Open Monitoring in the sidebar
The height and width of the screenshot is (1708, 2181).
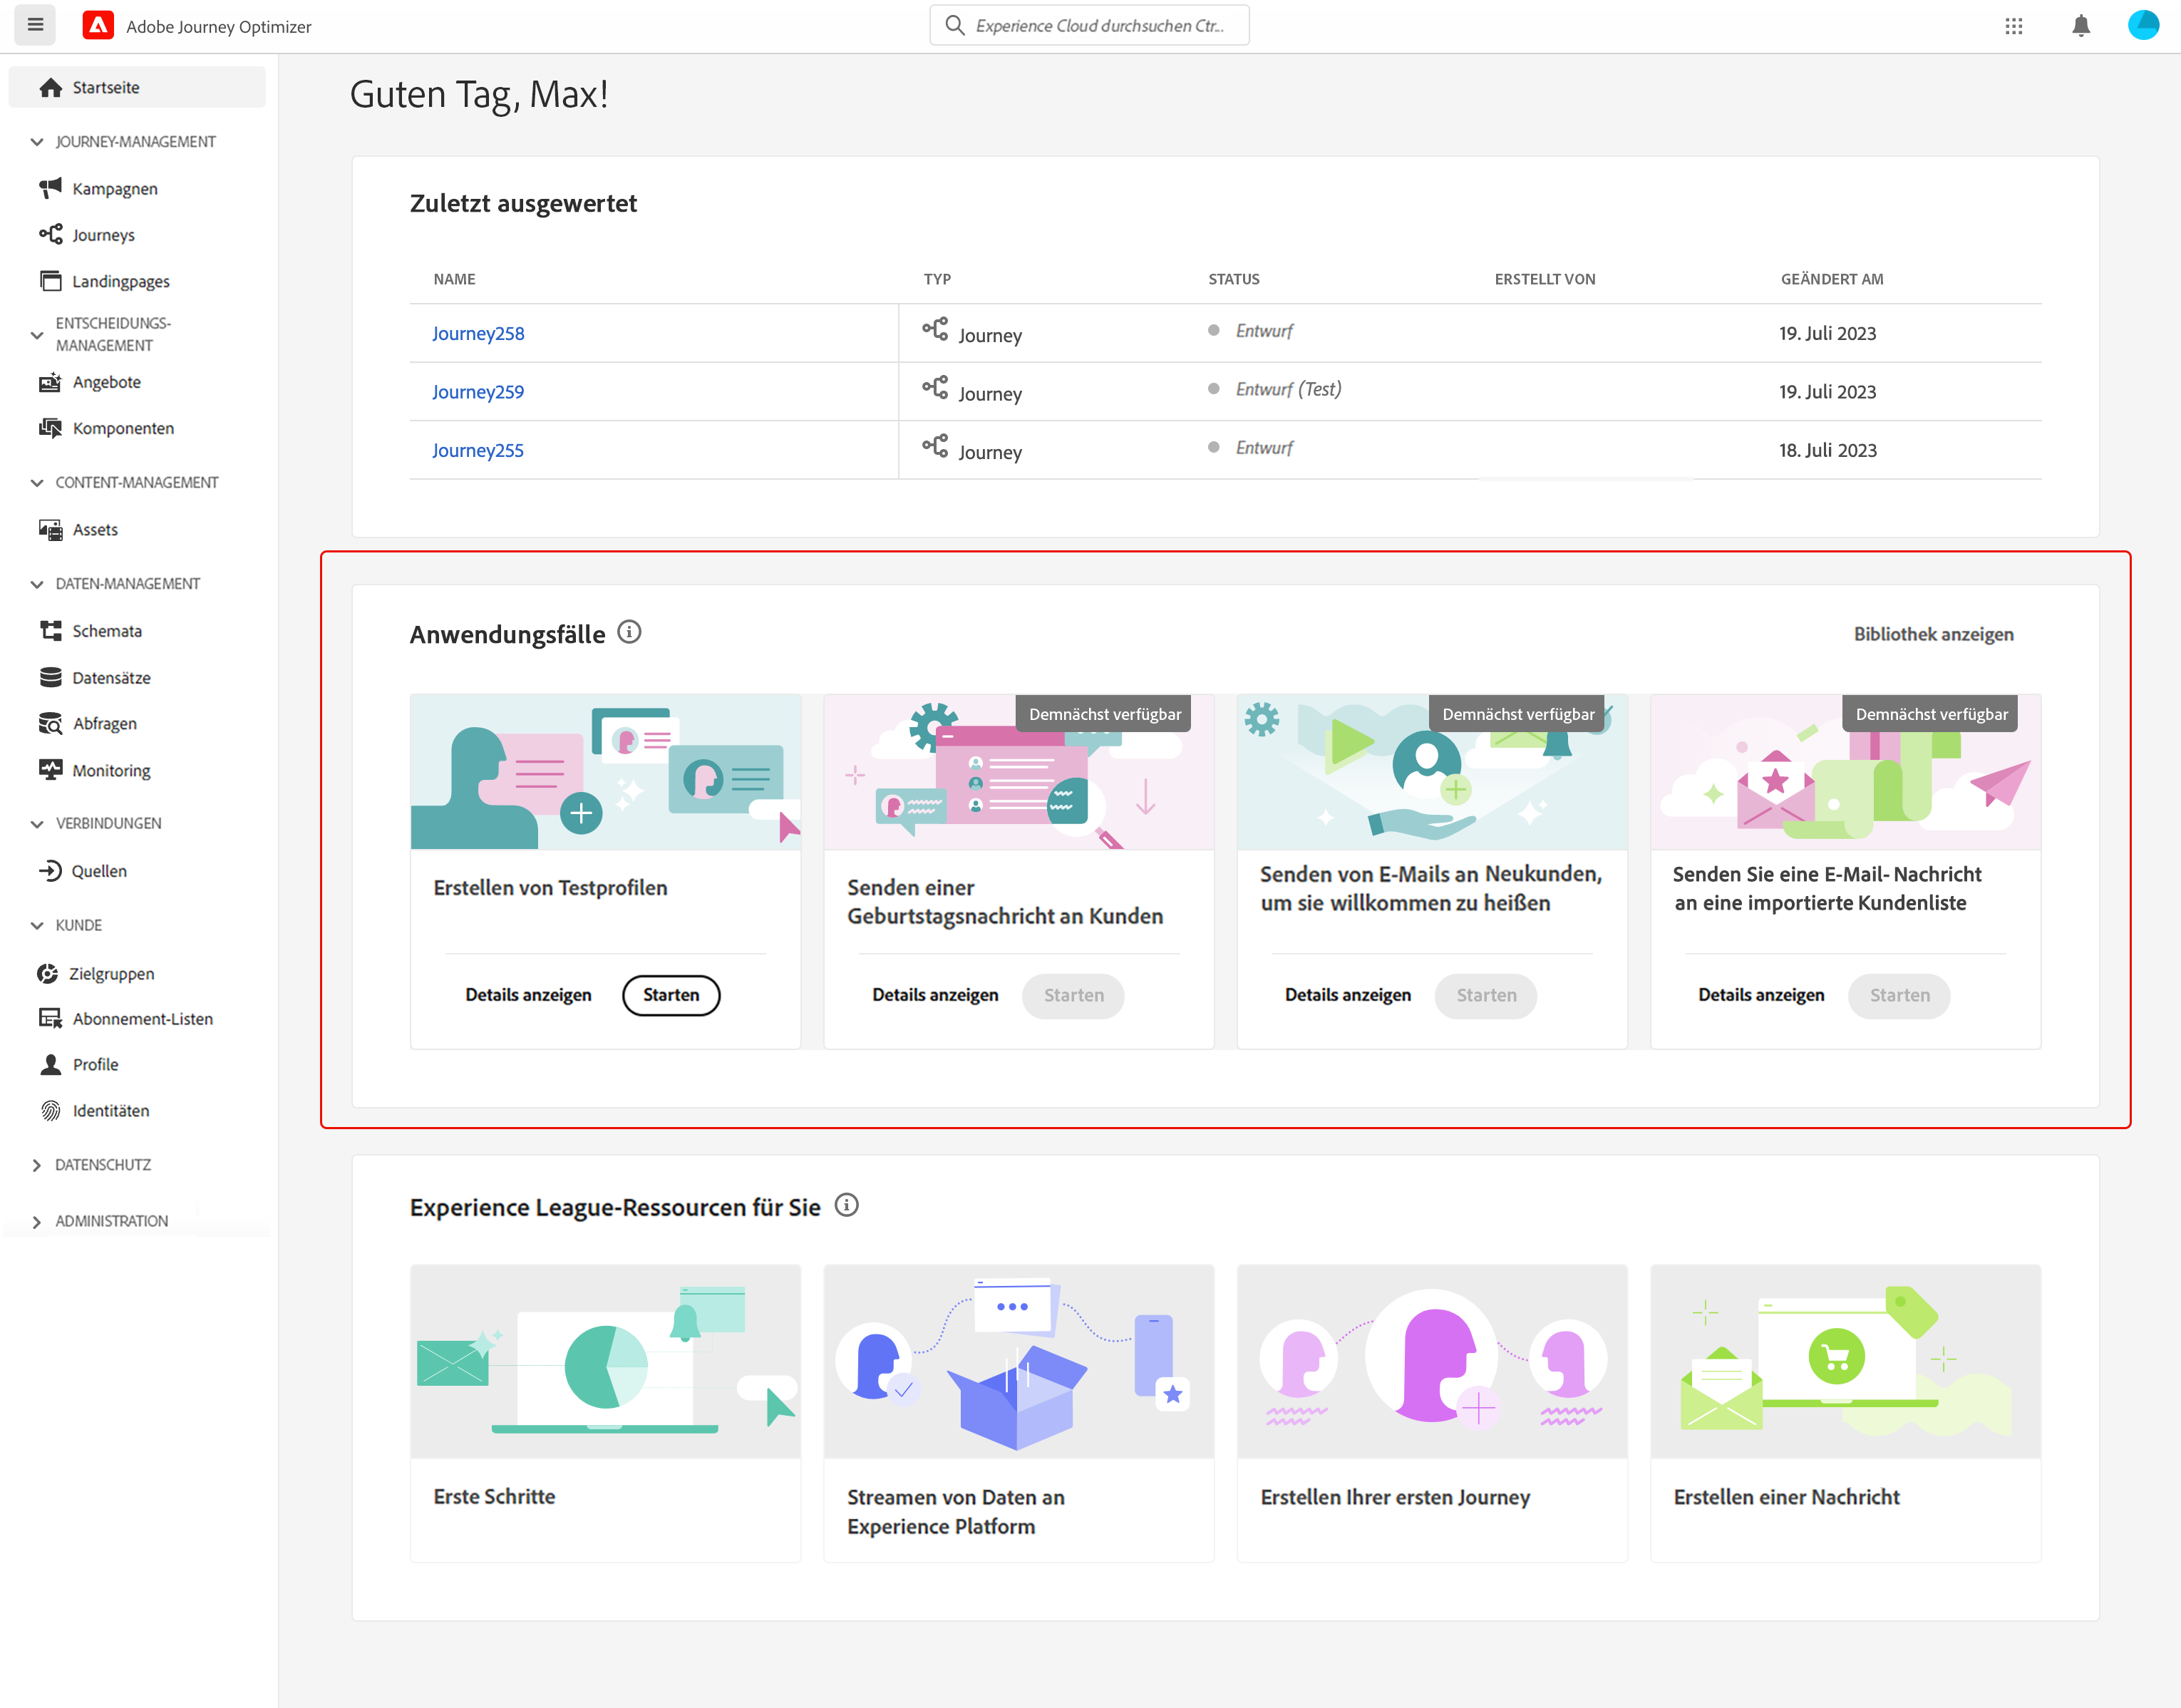coord(111,770)
